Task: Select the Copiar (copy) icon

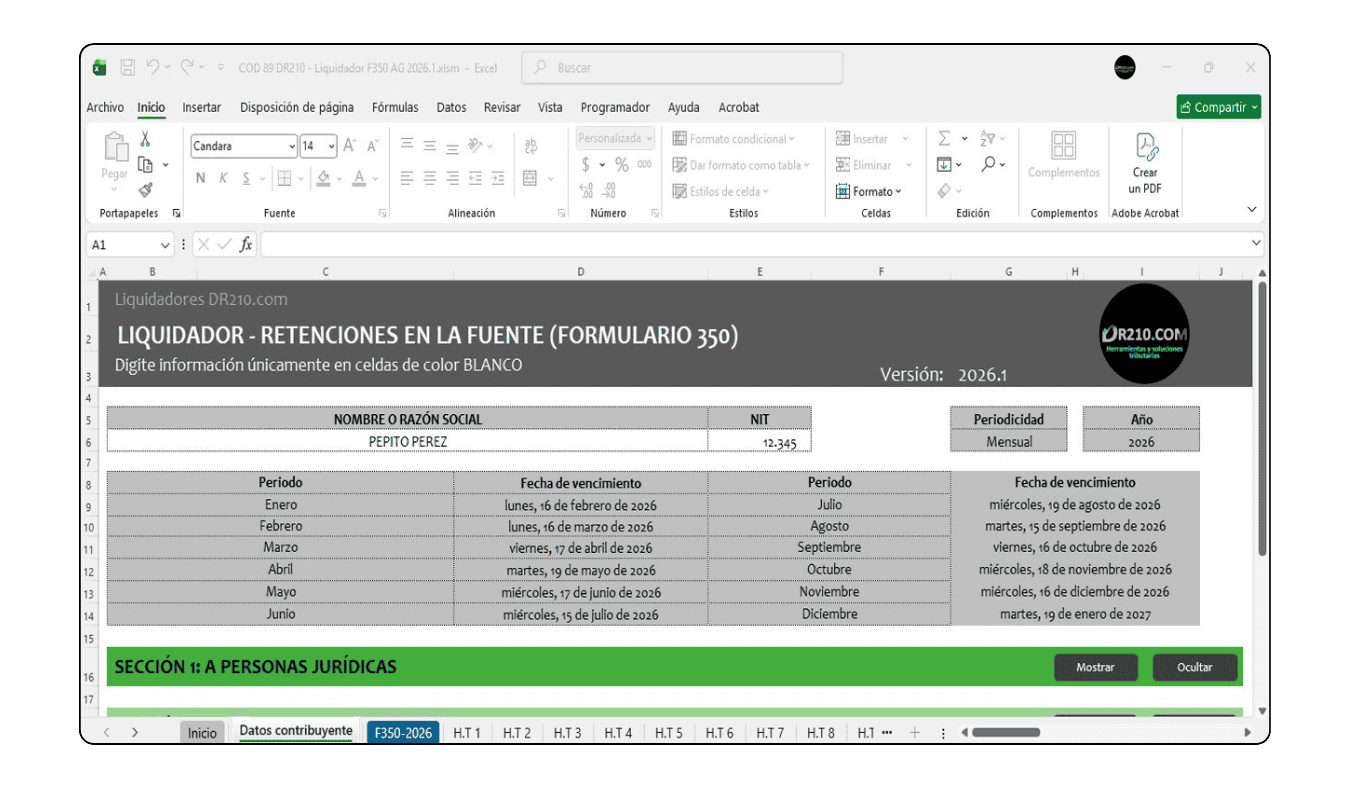Action: tap(145, 163)
